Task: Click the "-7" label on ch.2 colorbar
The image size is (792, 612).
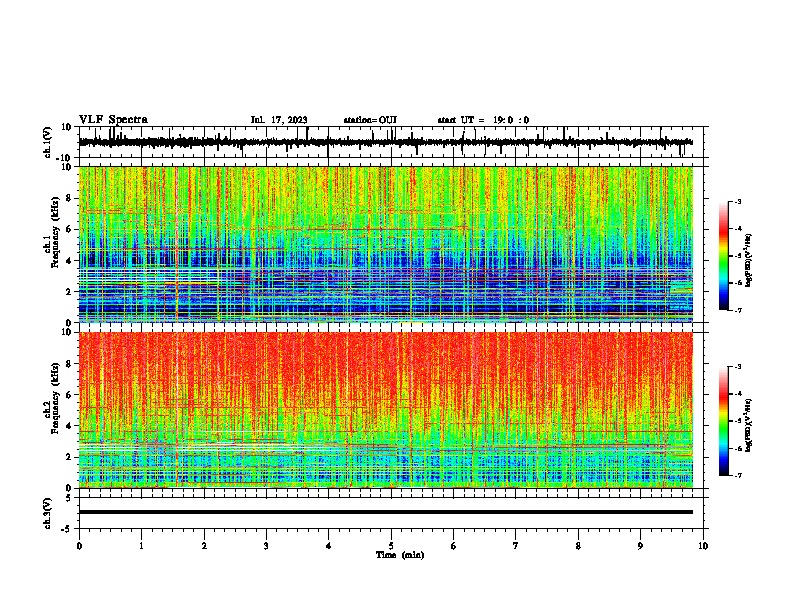Action: 738,476
